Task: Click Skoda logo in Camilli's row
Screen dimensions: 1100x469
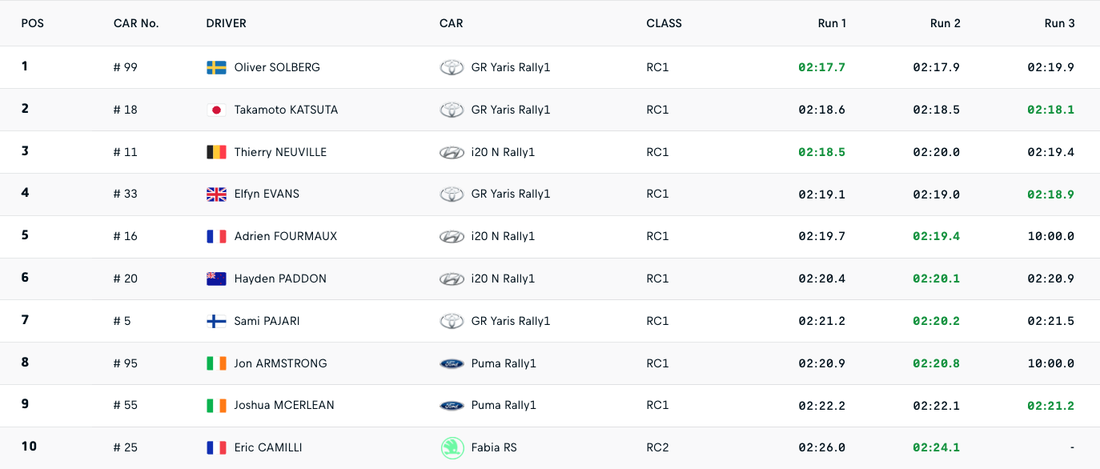Action: pyautogui.click(x=452, y=448)
